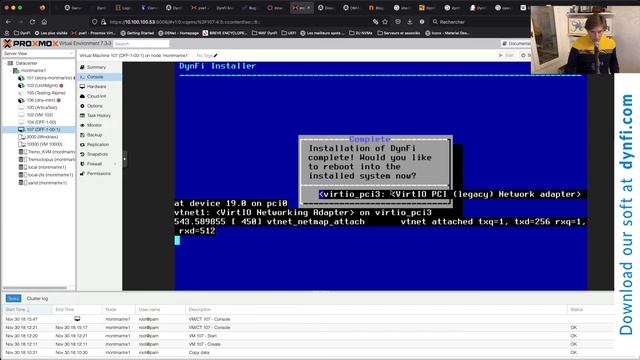Collapse the side menu using the panel splitter handle
Screen dimensions: 640x360
point(124,159)
